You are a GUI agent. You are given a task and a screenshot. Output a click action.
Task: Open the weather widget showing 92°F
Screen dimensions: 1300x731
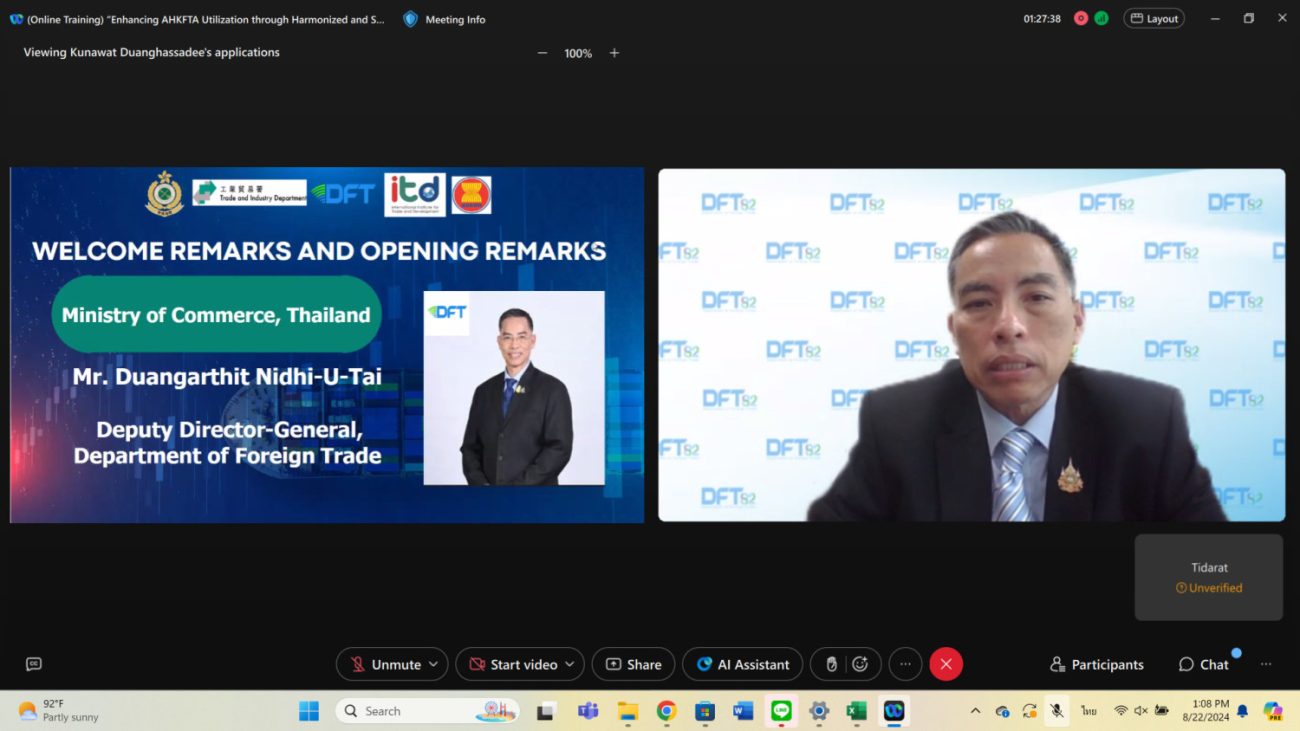point(58,711)
